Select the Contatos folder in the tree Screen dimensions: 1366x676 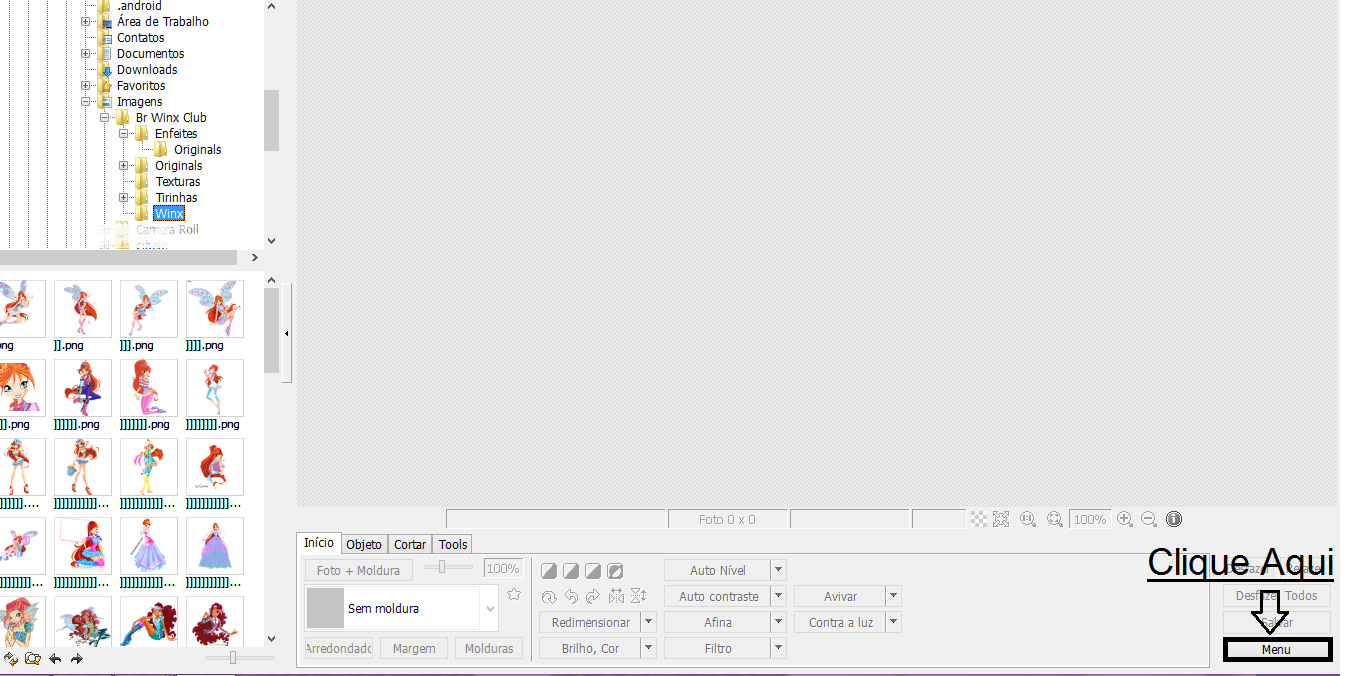click(141, 37)
